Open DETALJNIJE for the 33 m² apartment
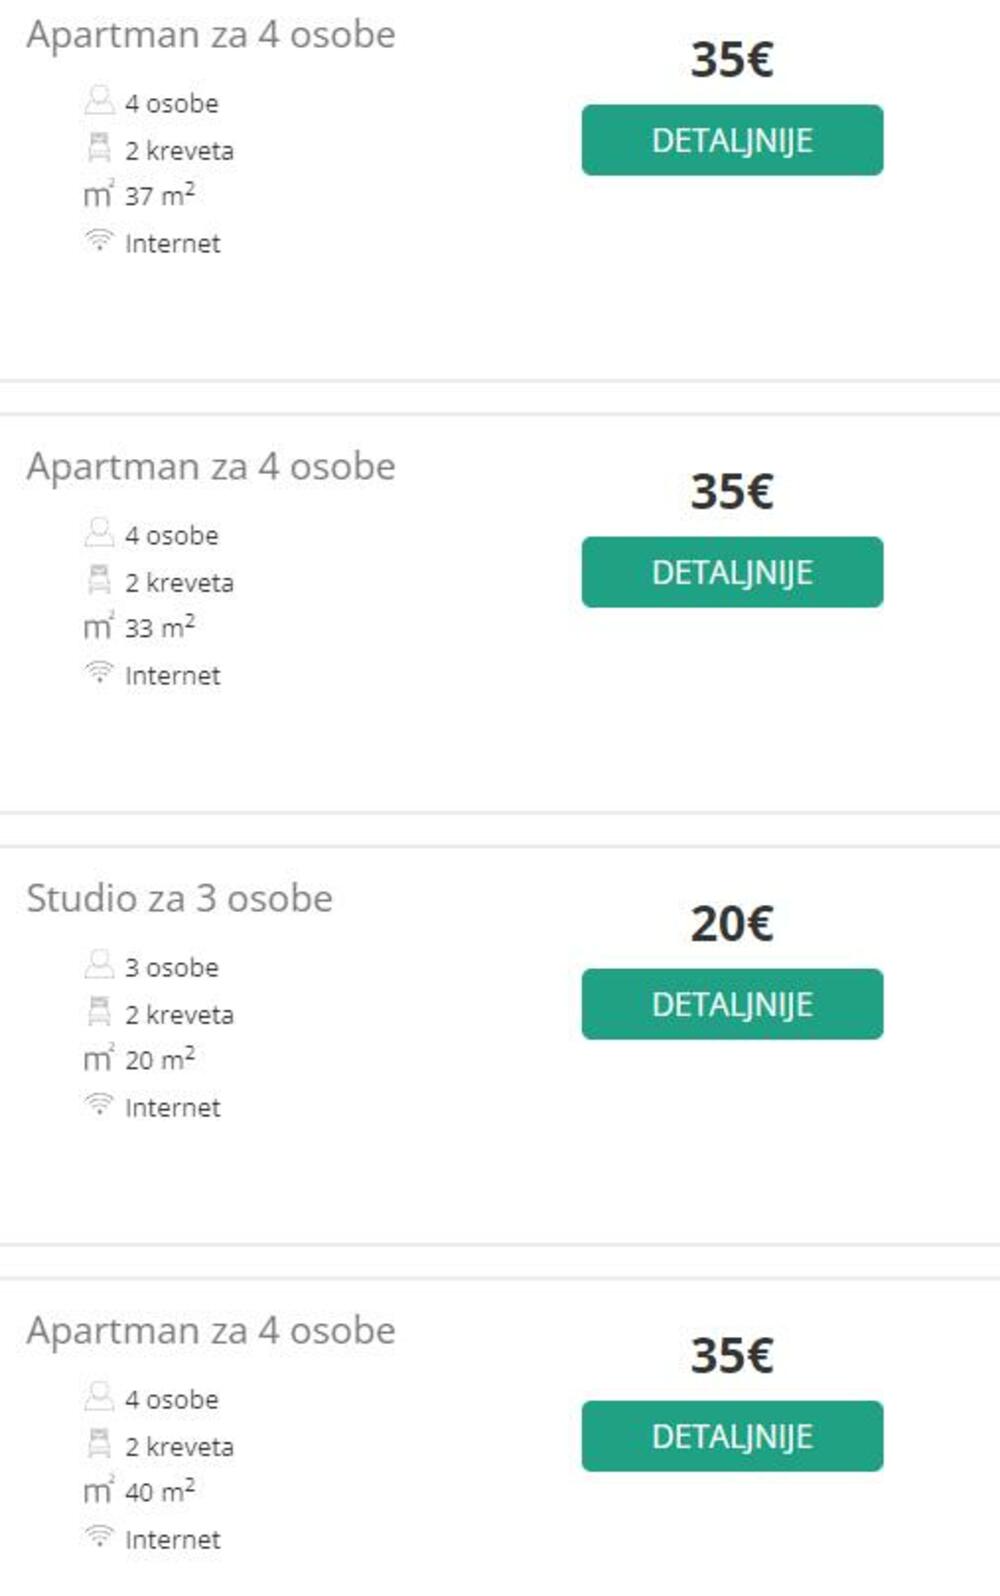1000x1596 pixels. click(x=732, y=572)
